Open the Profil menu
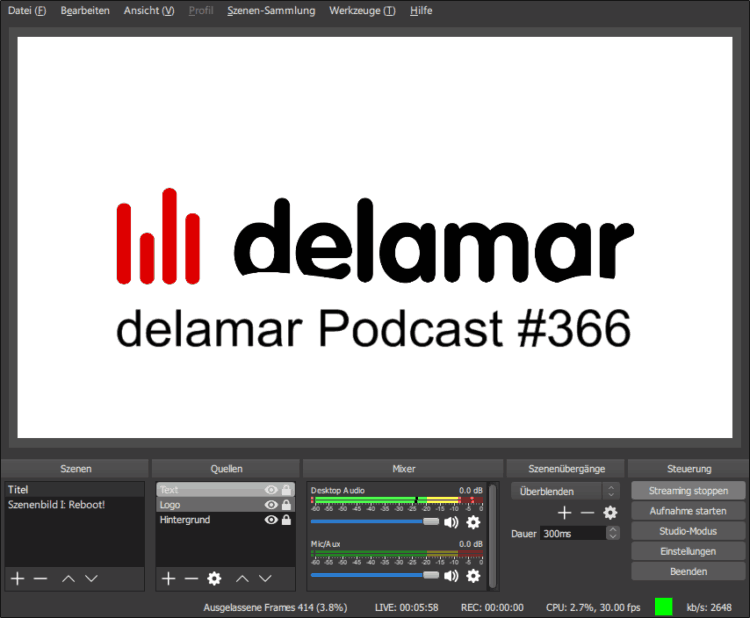 pos(201,11)
